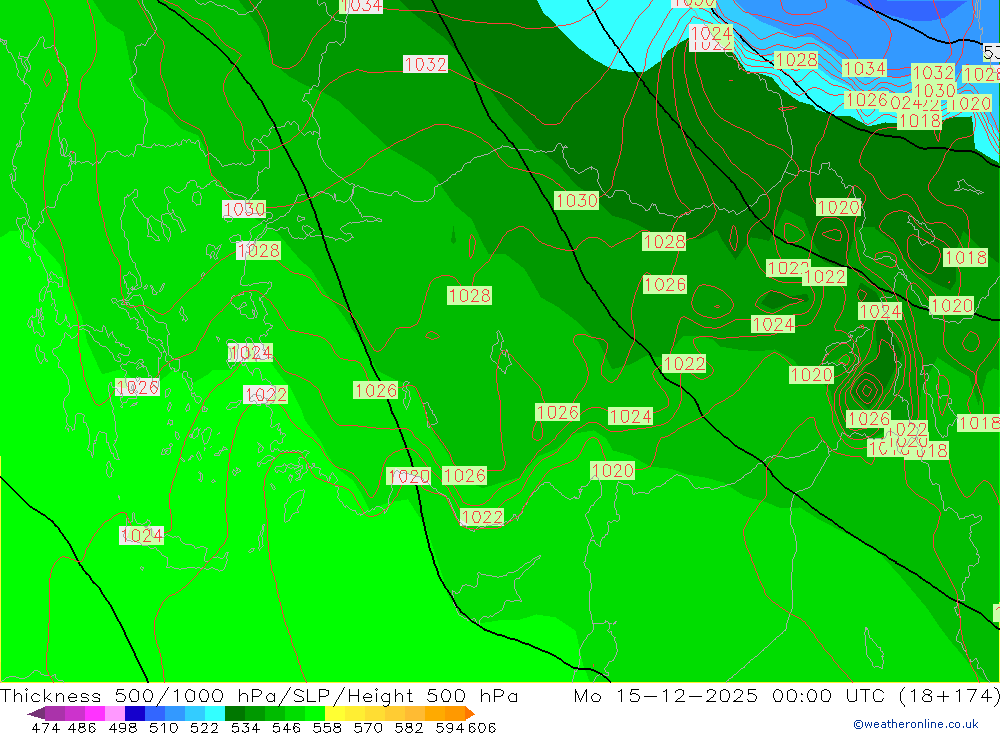The image size is (1000, 733).
Task: Click the 'Mo 15-12-2025 00:00 UTC (18+174)' timestamp
Action: click(x=786, y=695)
